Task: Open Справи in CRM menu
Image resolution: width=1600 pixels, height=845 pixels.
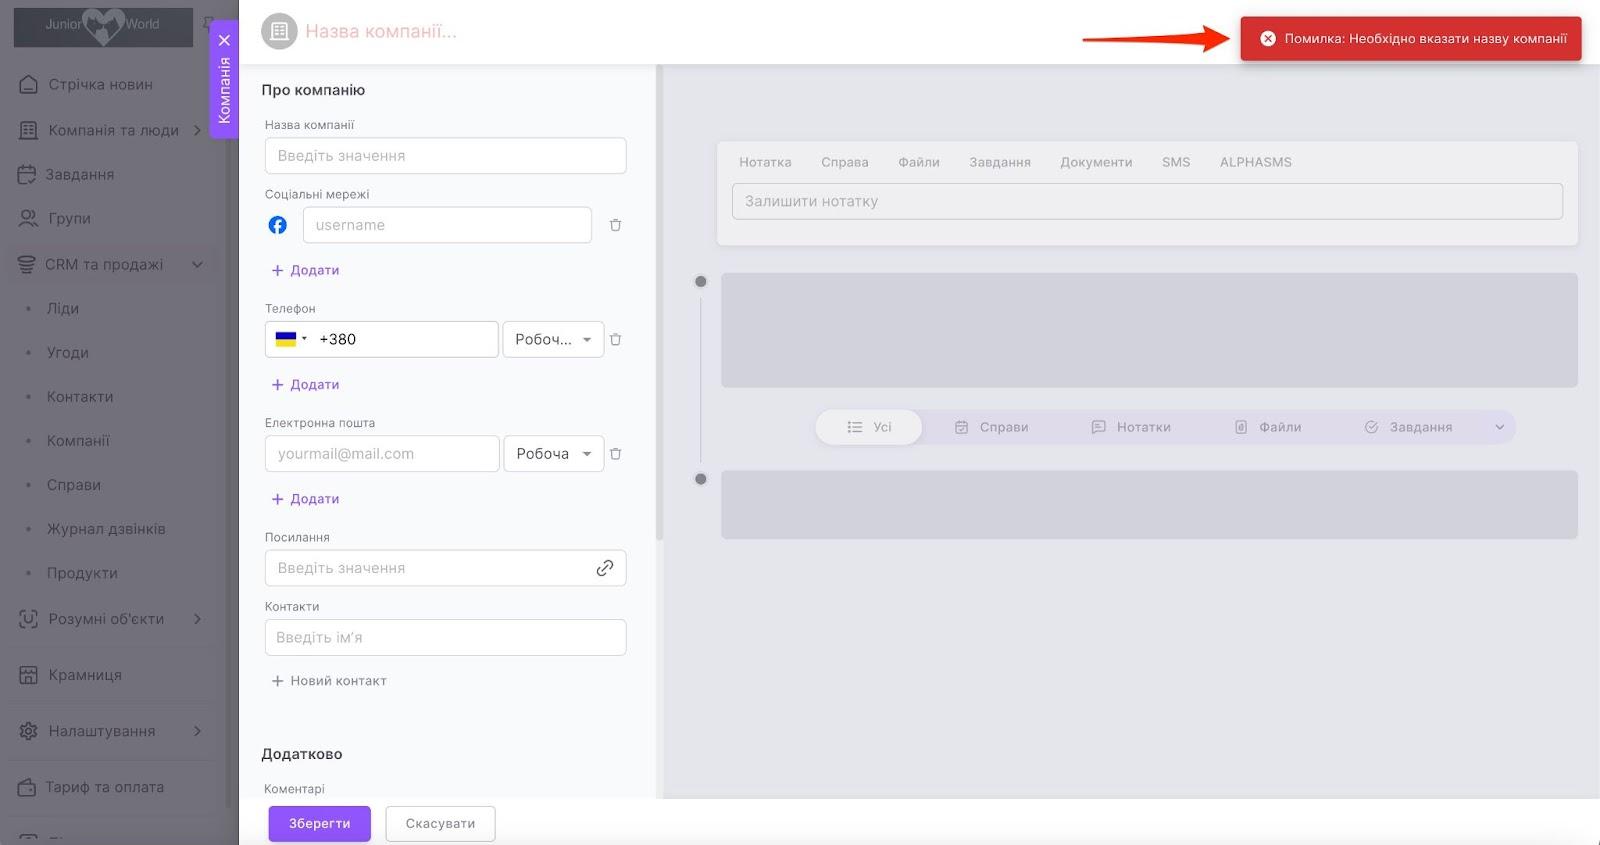Action: 74,485
